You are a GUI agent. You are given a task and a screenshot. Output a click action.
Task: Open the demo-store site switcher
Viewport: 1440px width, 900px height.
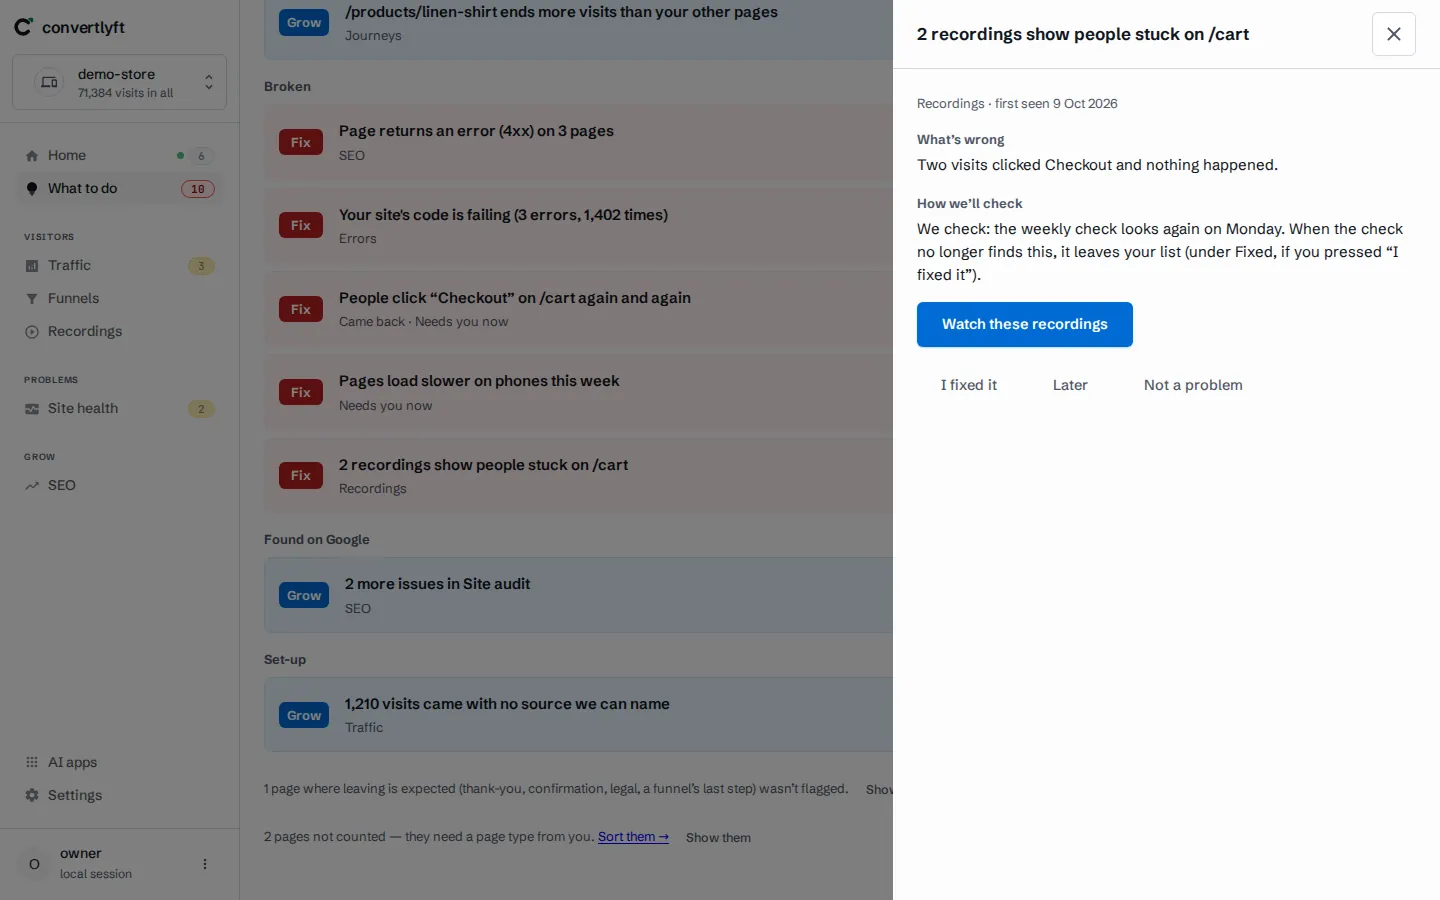coord(119,82)
